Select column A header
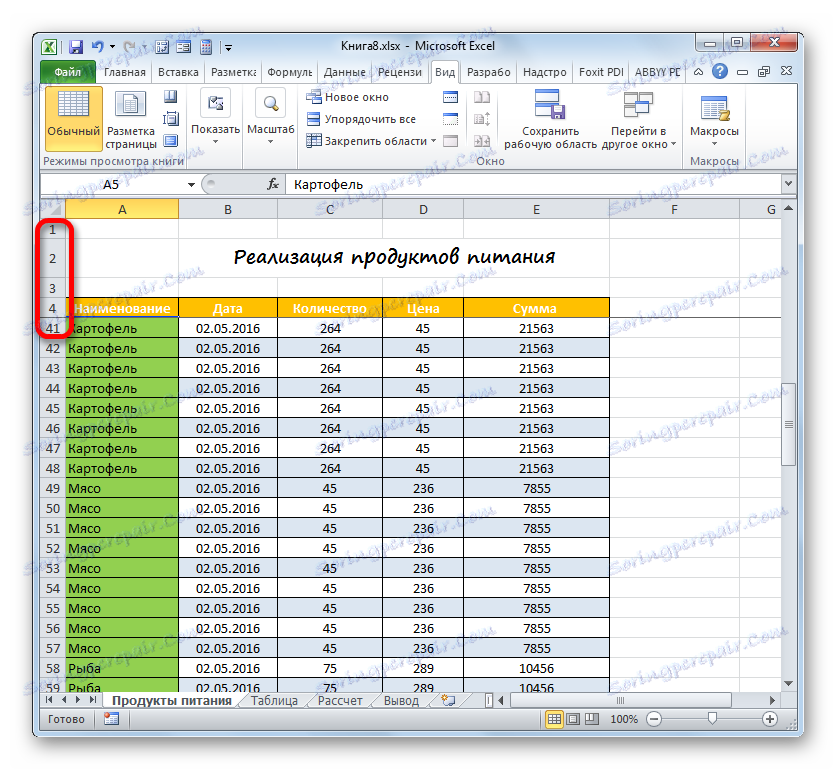The height and width of the screenshot is (770, 837). 122,209
